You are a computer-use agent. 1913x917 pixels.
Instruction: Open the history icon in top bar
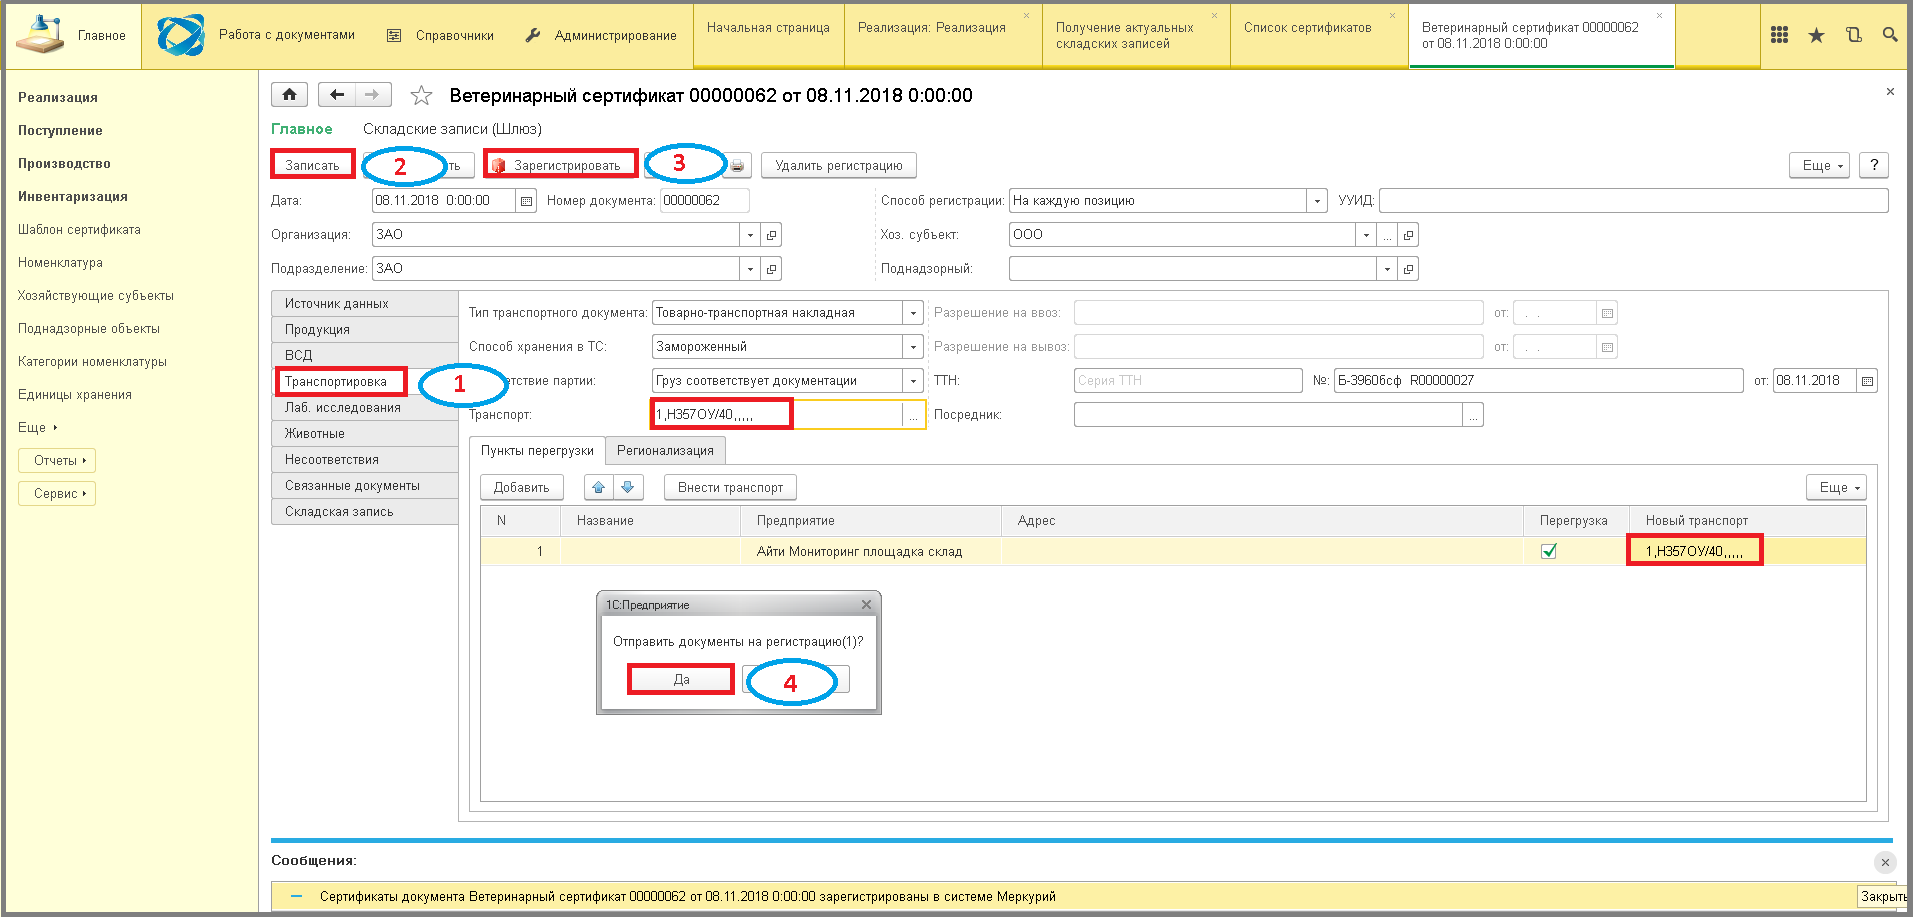pos(1853,35)
